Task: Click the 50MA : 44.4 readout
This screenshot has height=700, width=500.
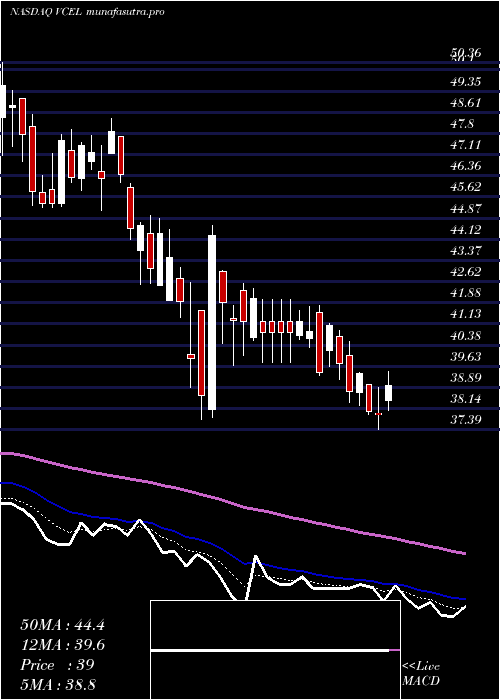Action: pos(62,625)
